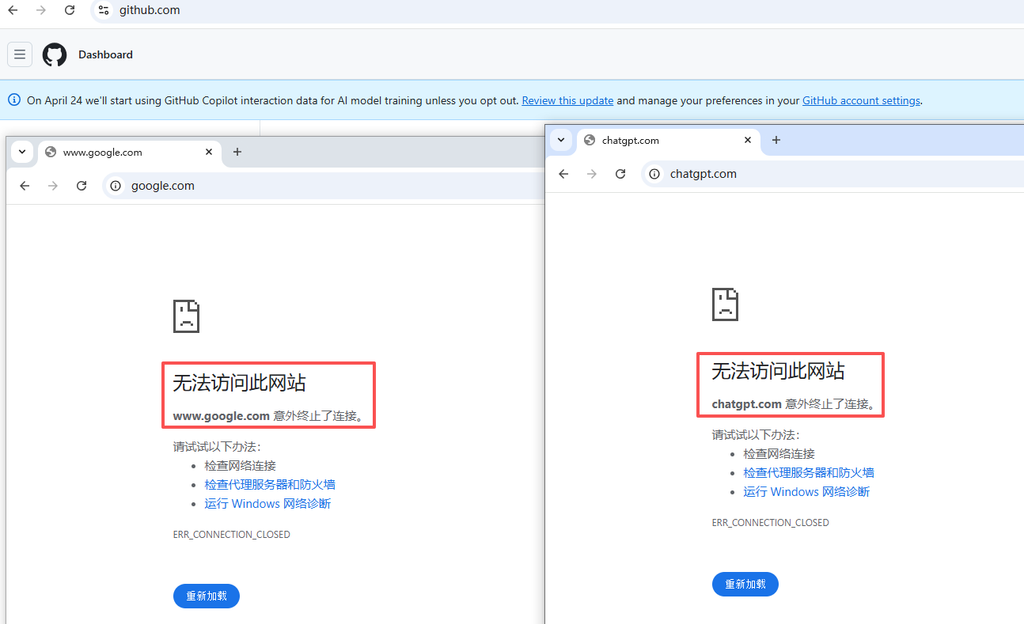Image resolution: width=1024 pixels, height=624 pixels.
Task: Click site info icon beside chatgpt.com
Action: pyautogui.click(x=654, y=174)
